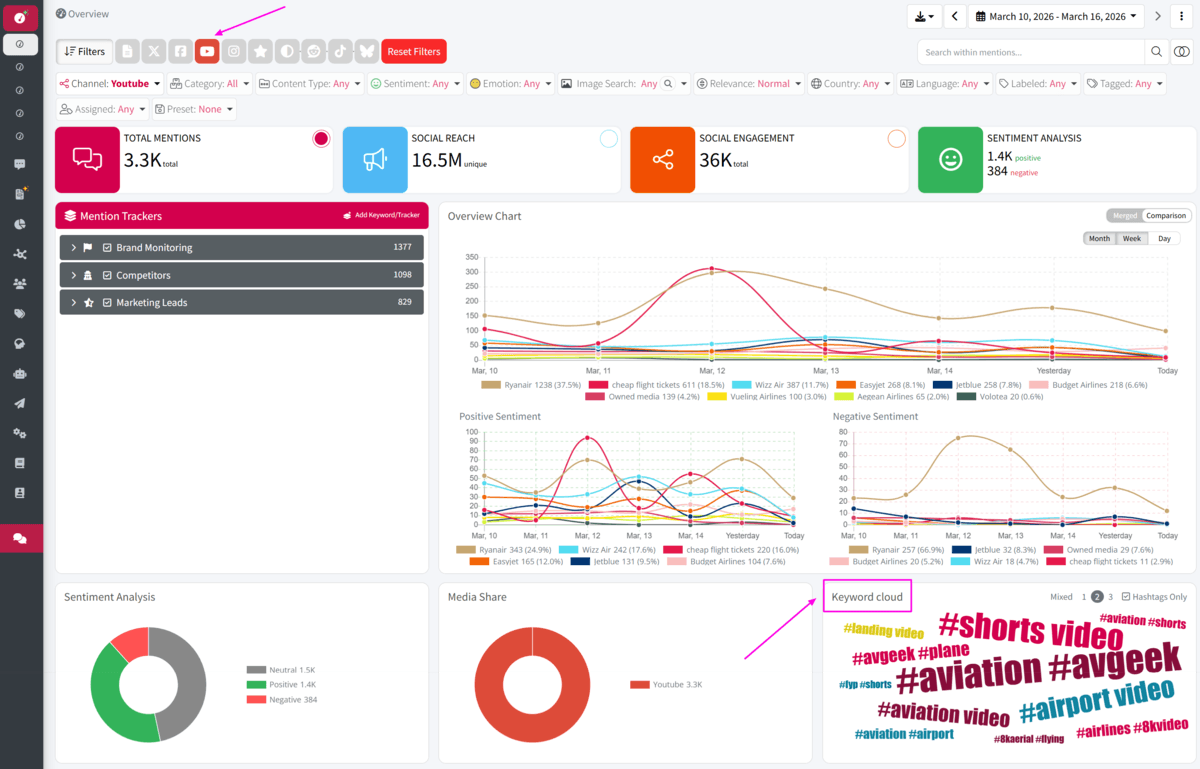
Task: Filter by reviews star icon
Action: 260,51
